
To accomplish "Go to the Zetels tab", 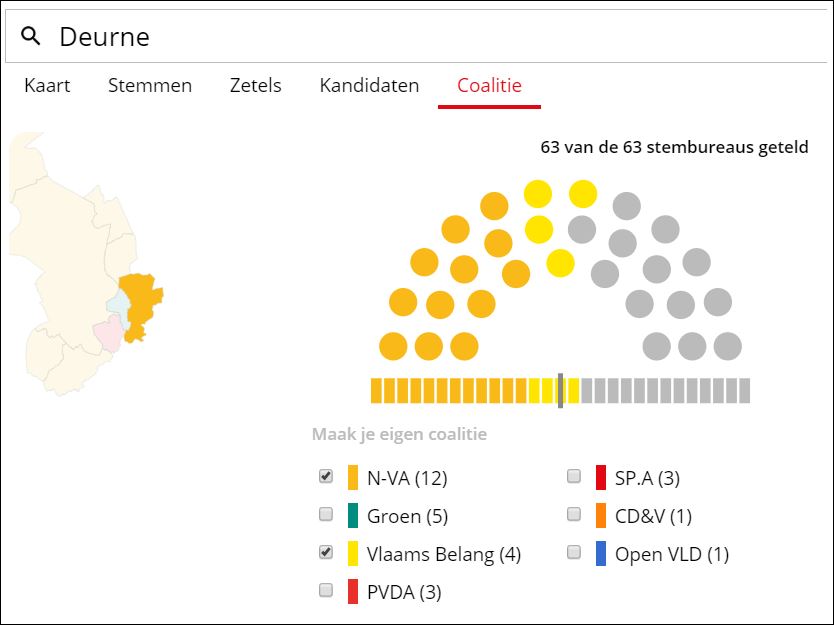I will point(255,85).
